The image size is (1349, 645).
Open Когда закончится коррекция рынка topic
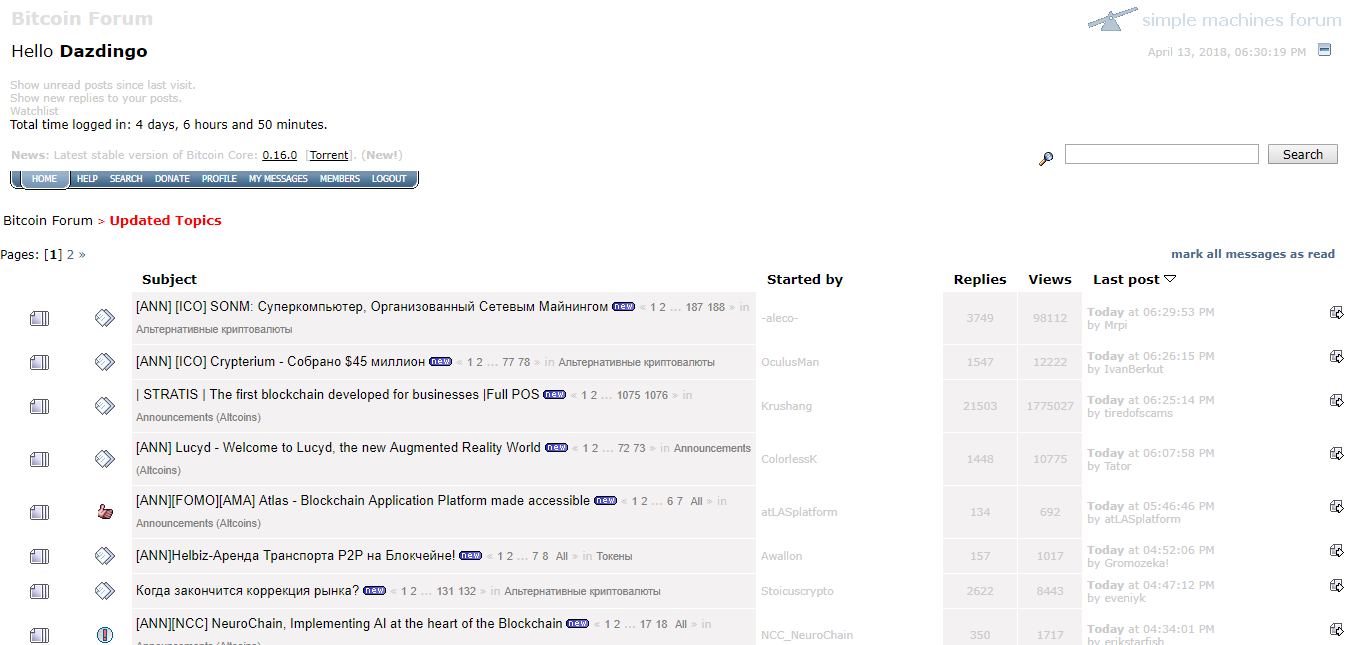point(247,591)
